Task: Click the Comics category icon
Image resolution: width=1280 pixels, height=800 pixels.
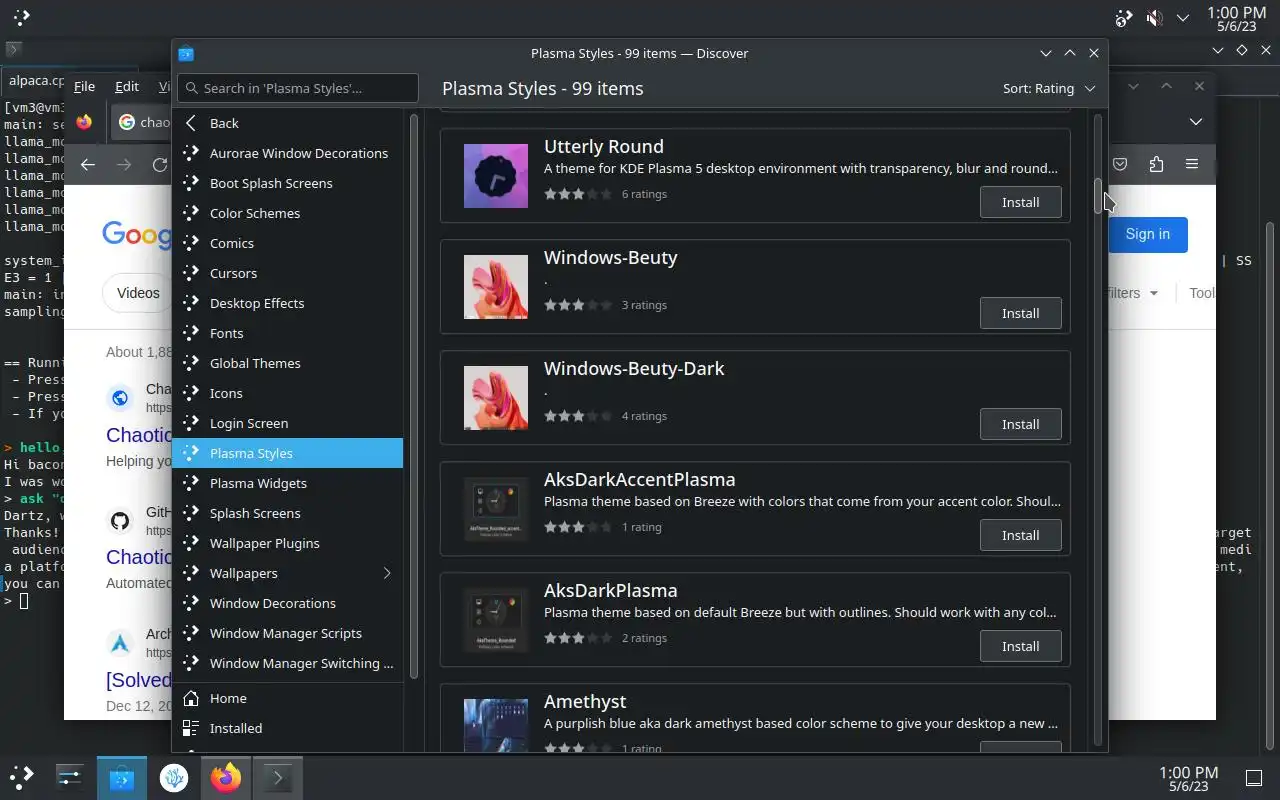Action: pos(191,243)
